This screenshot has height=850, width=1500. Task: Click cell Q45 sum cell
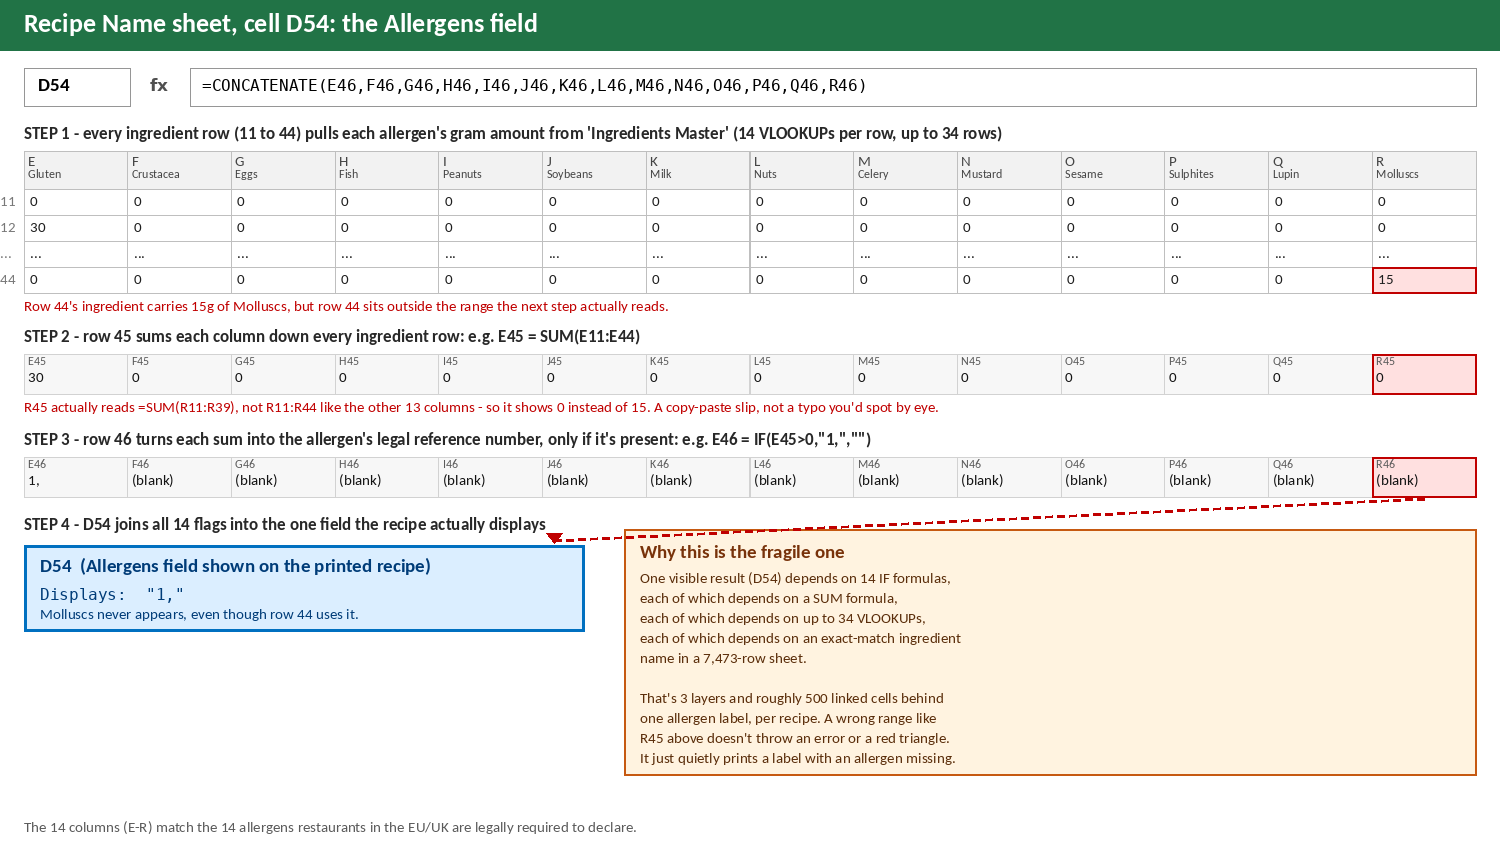click(x=1321, y=374)
